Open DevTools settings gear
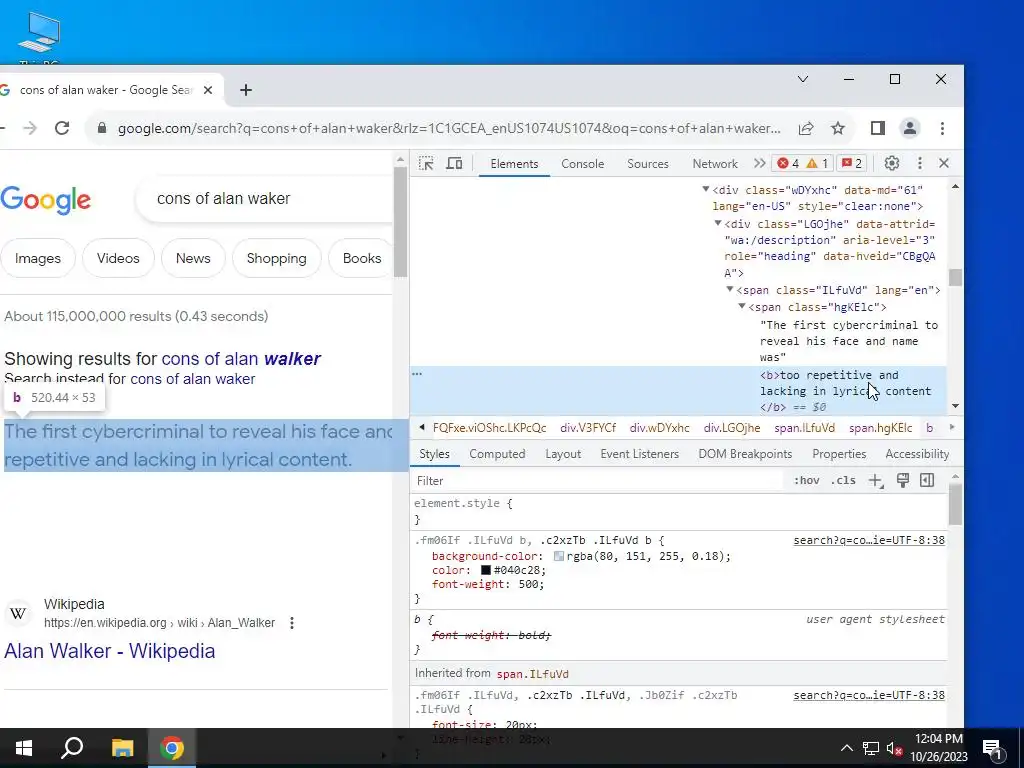The width and height of the screenshot is (1024, 768). [891, 163]
